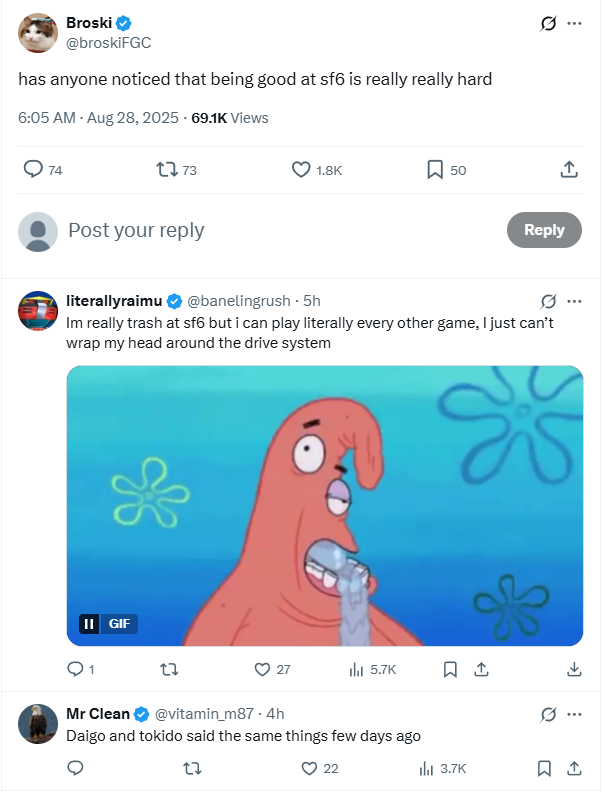The image size is (607, 792).
Task: Open Broski's cat profile picture
Action: (x=38, y=33)
